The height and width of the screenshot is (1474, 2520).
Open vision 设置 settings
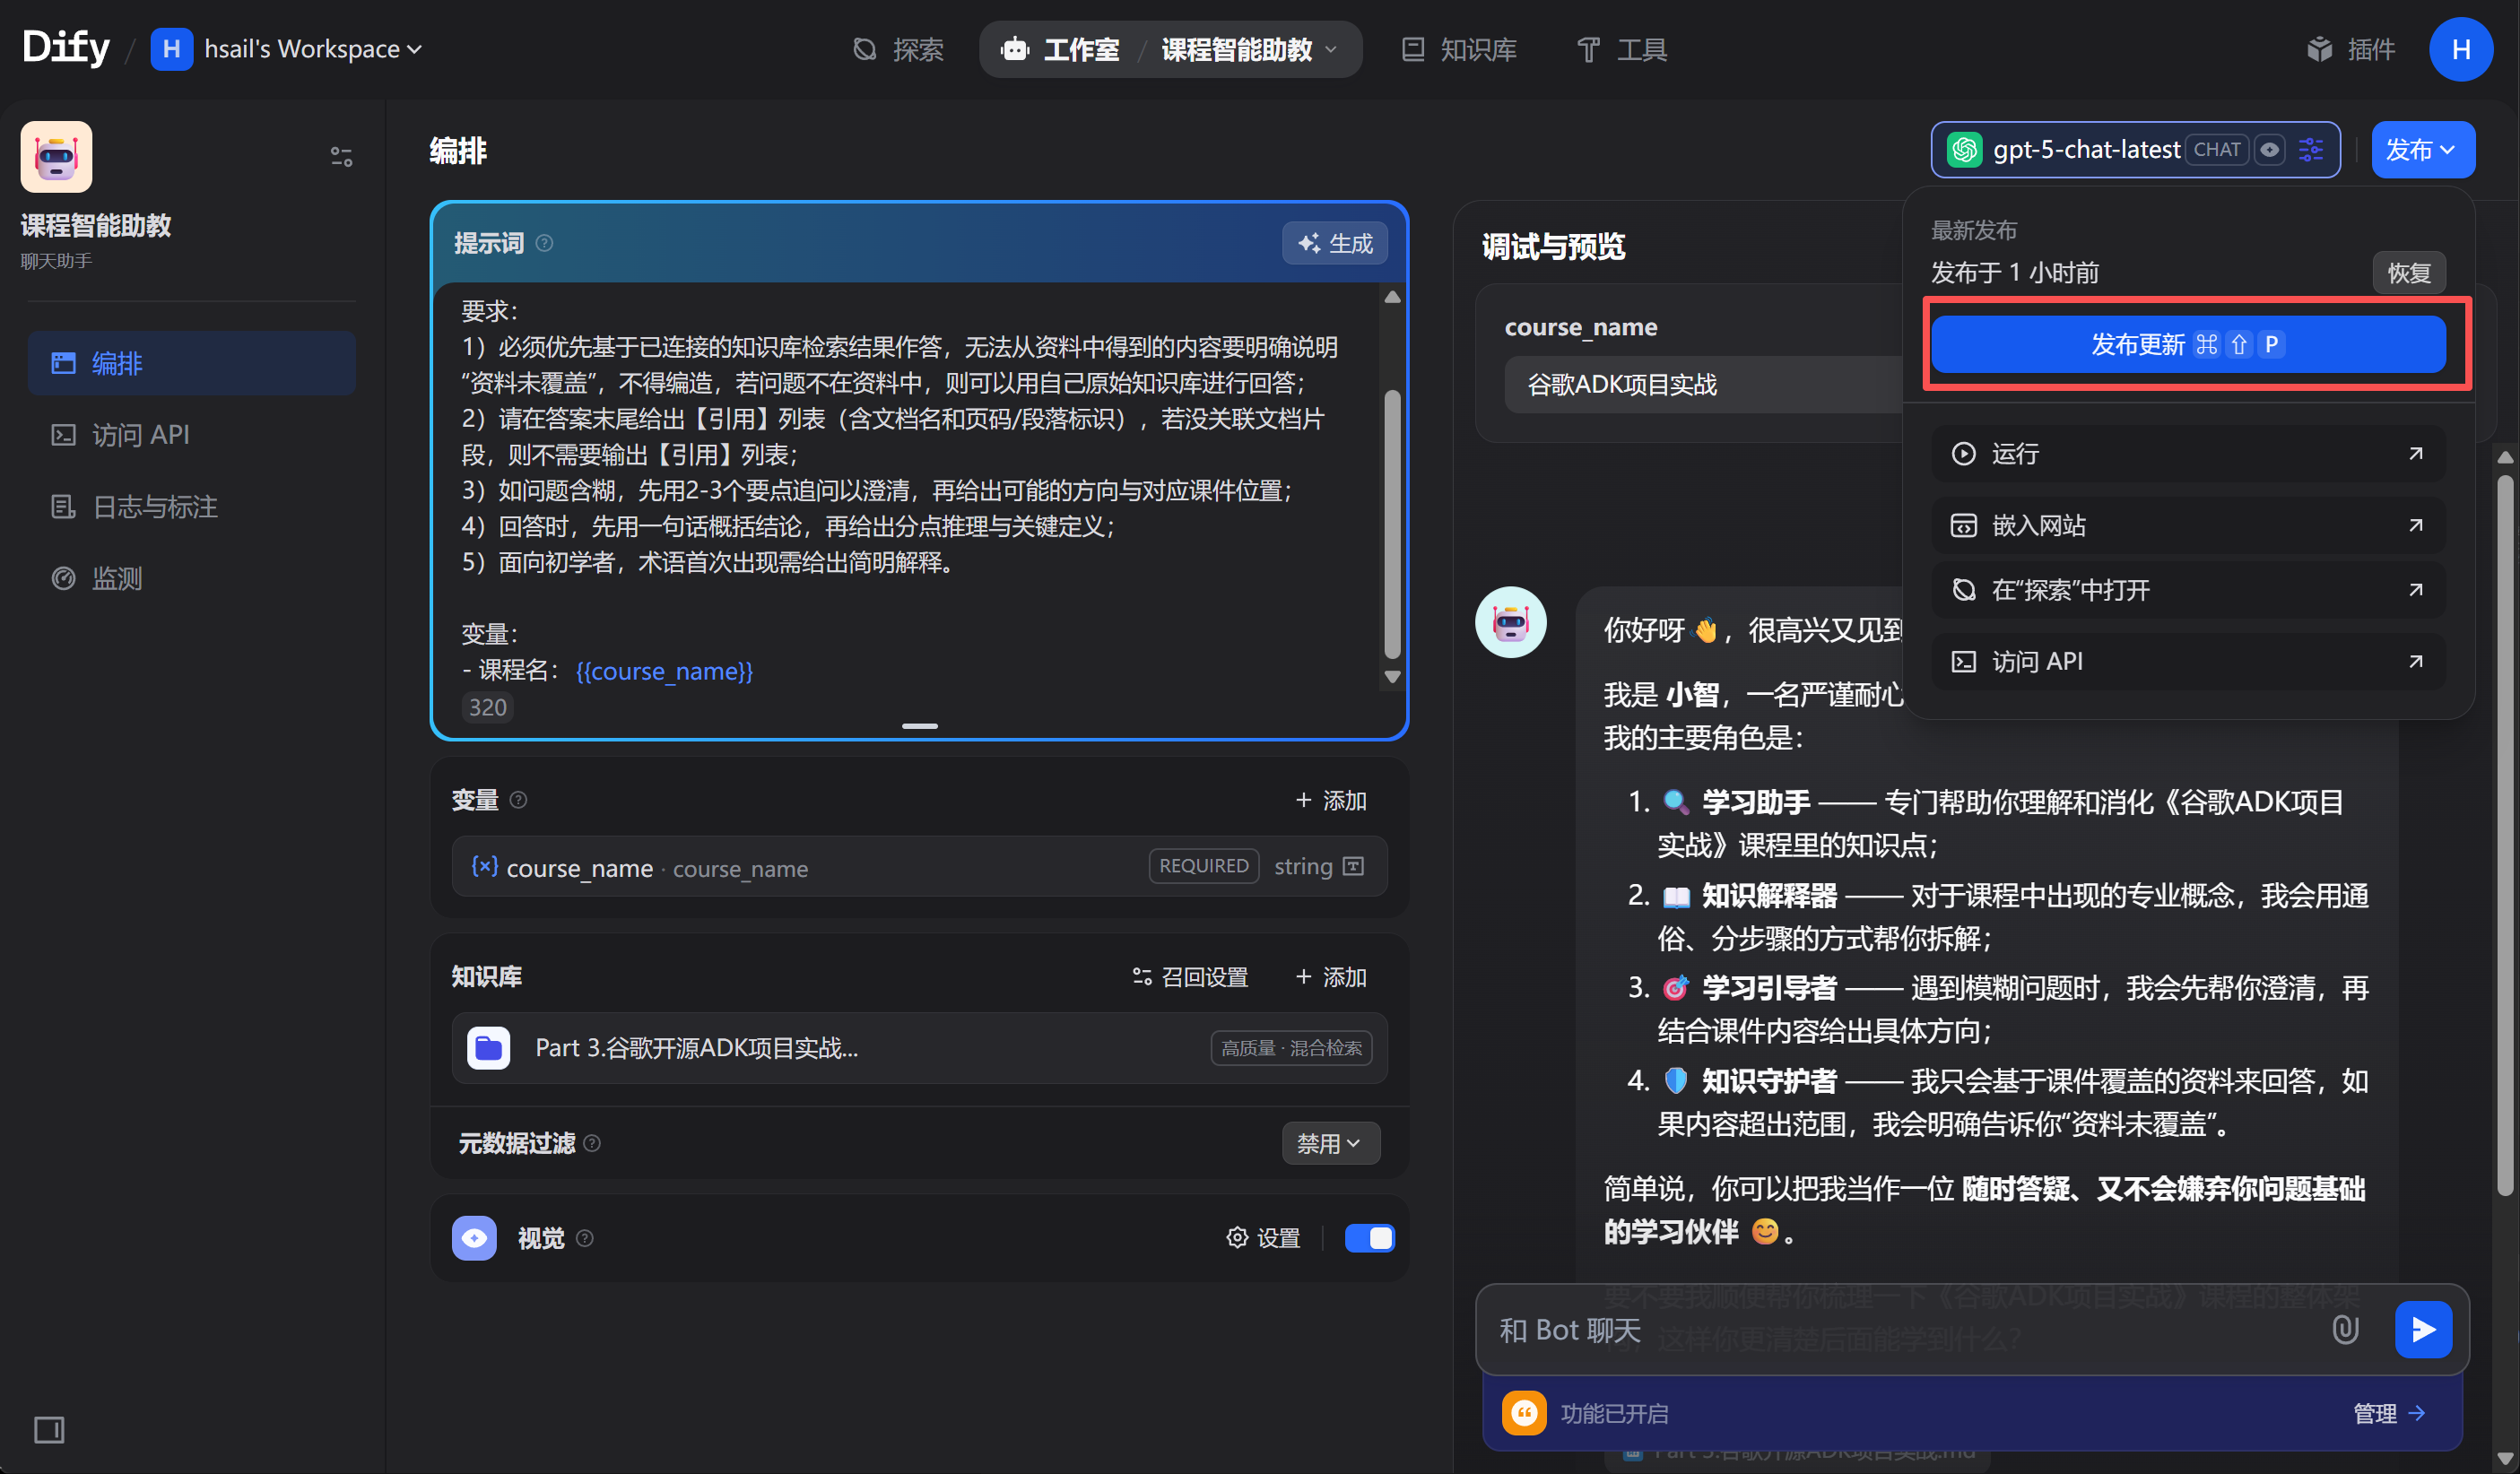(1263, 1238)
